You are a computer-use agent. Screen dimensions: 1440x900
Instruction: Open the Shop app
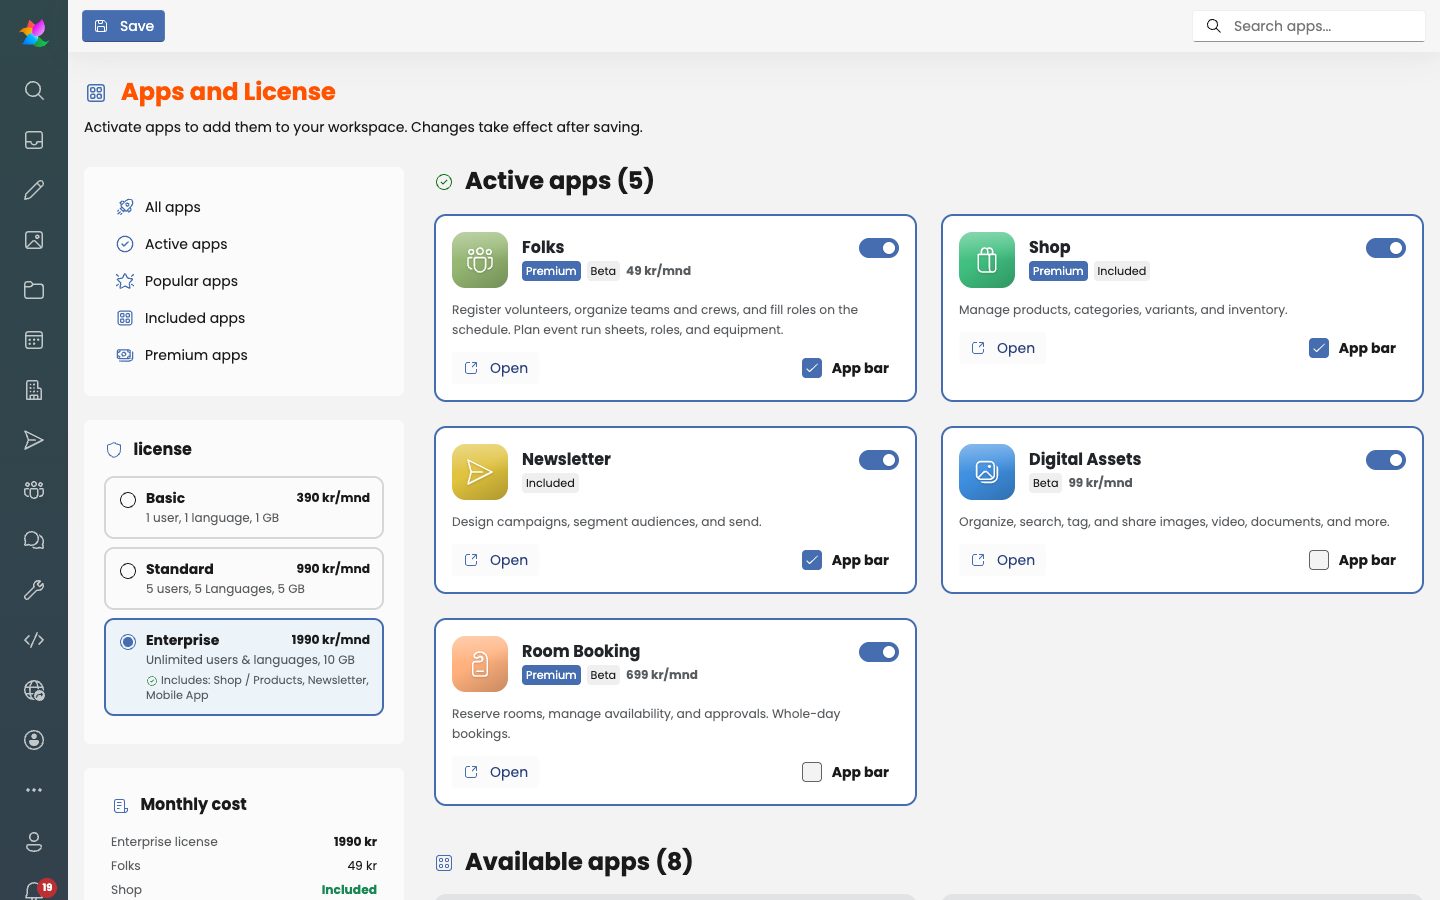(1003, 348)
